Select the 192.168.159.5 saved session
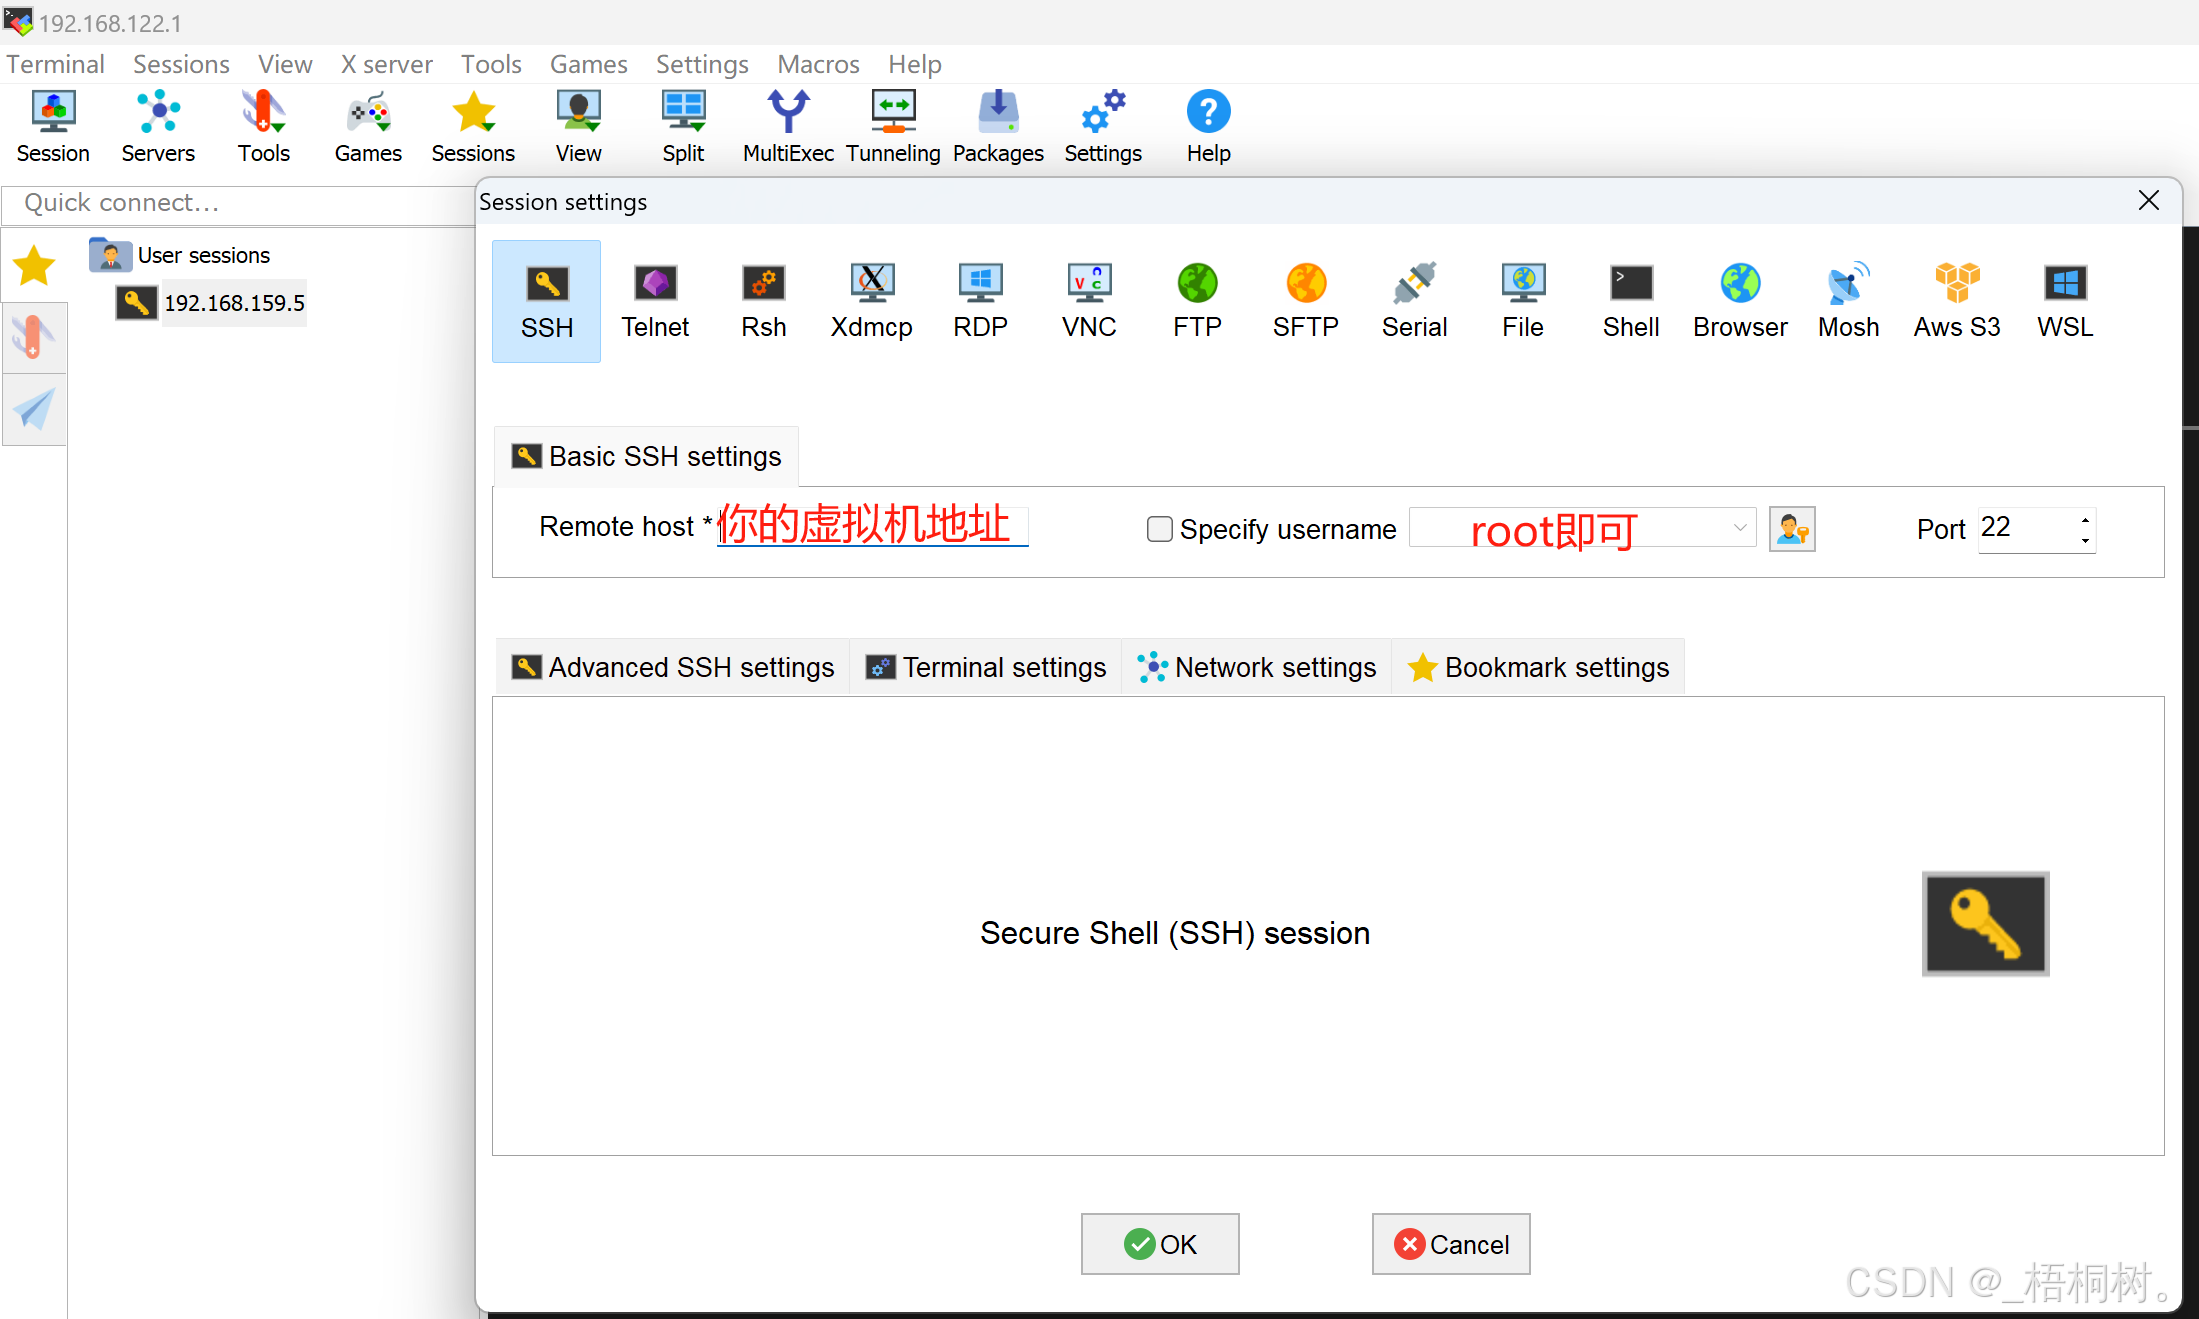Image resolution: width=2199 pixels, height=1319 pixels. (233, 303)
